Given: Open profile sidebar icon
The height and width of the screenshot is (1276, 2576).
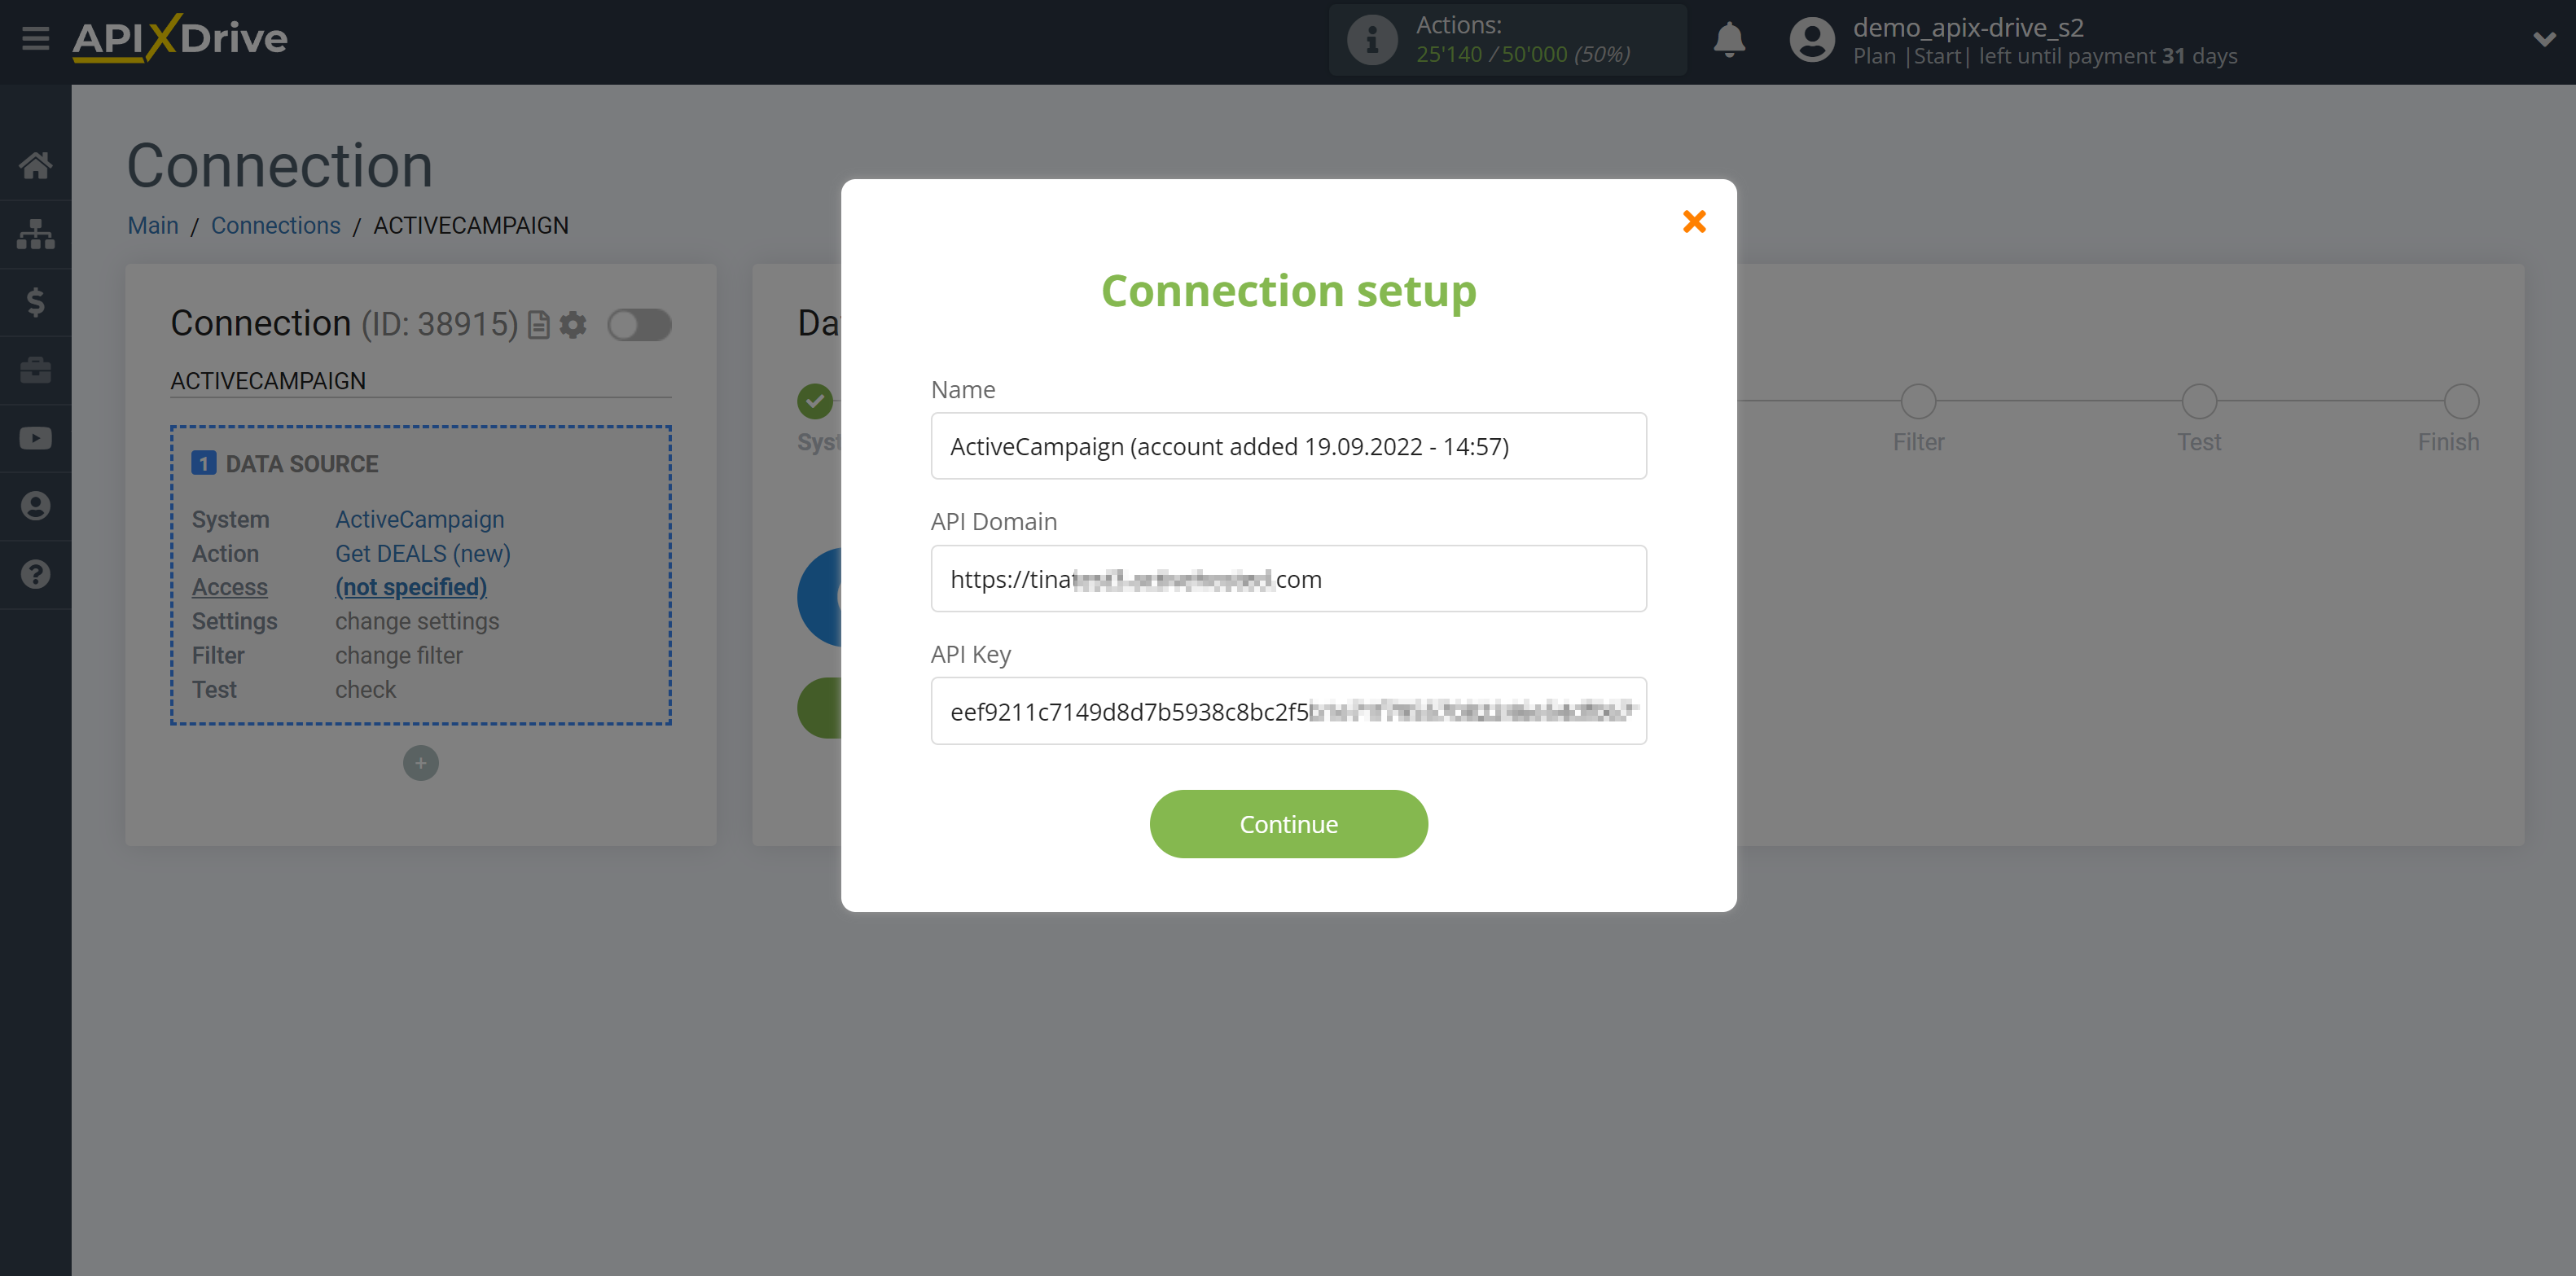Looking at the screenshot, I should coord(36,506).
